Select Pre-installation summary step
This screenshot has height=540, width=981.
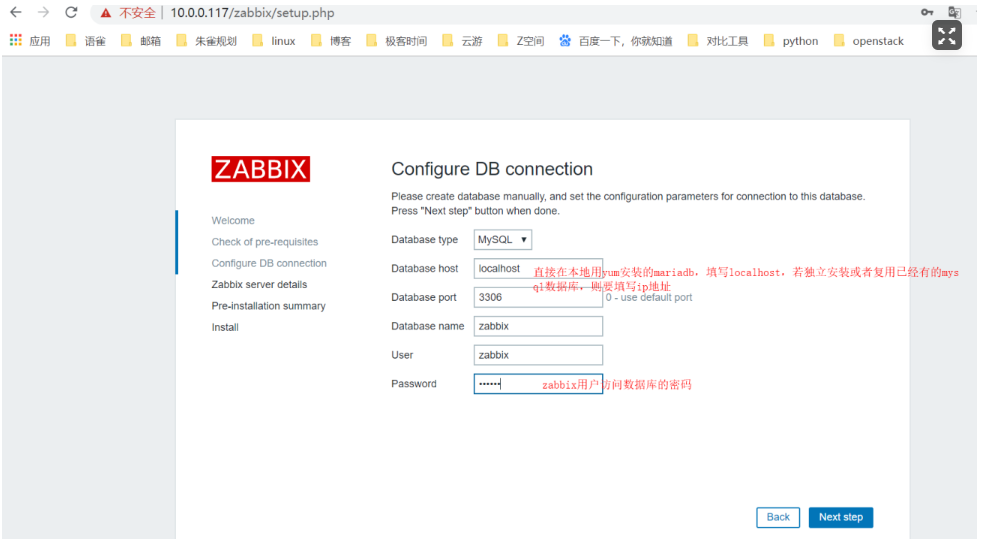click(268, 306)
